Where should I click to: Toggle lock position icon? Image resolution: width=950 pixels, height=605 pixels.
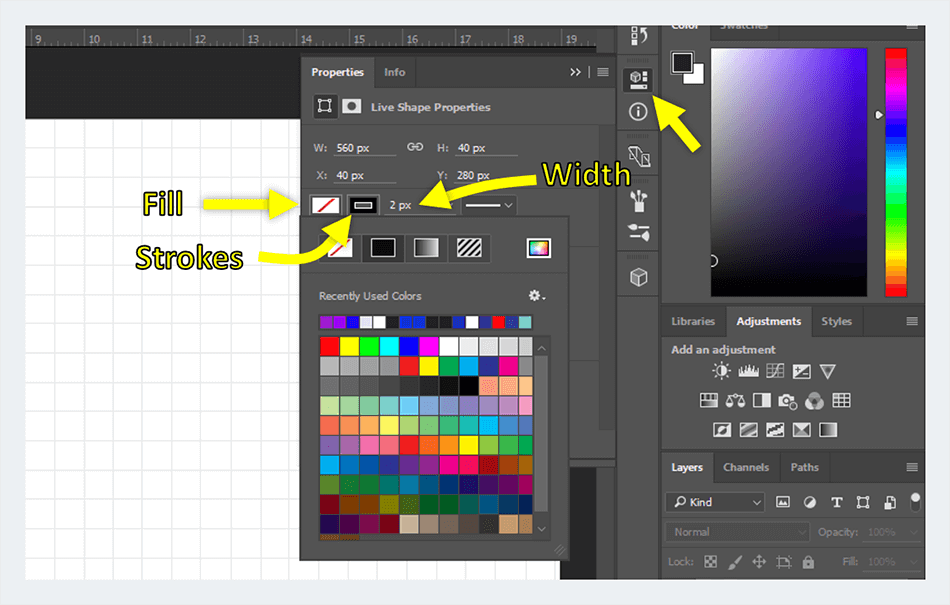click(759, 562)
